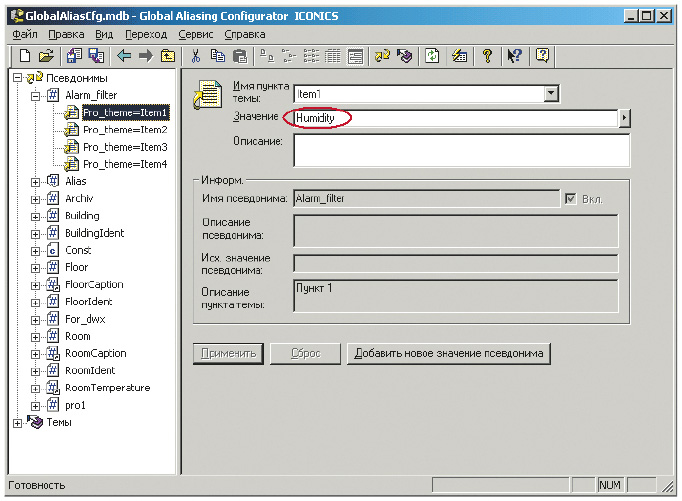
Task: Select the Floor tree item
Action: pos(77,267)
